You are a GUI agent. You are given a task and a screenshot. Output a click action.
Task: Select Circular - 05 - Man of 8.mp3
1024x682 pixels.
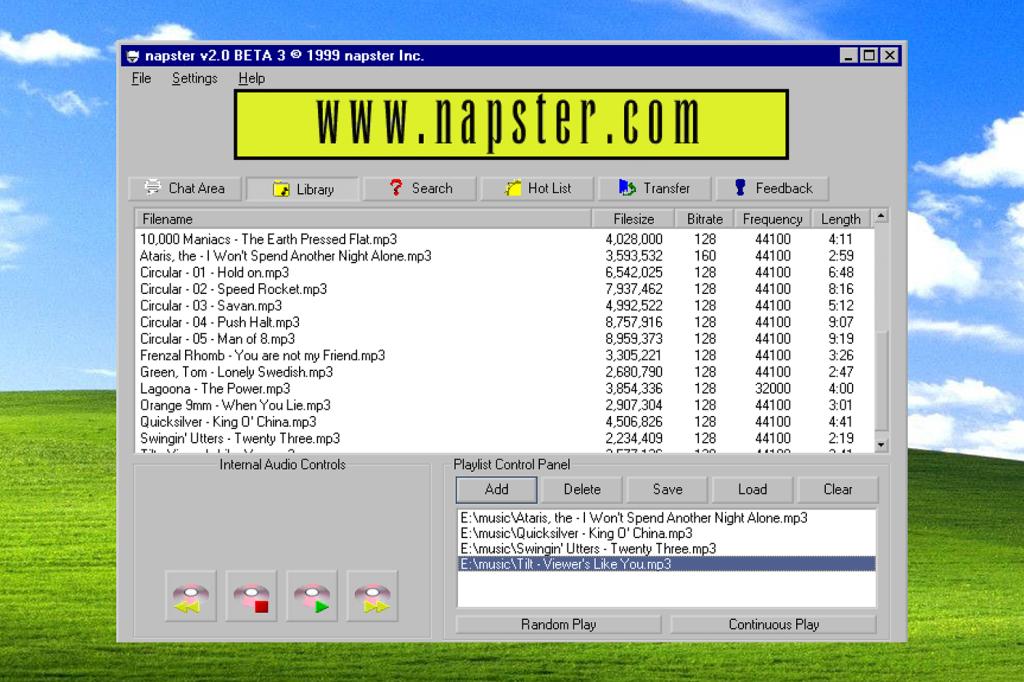point(504,339)
